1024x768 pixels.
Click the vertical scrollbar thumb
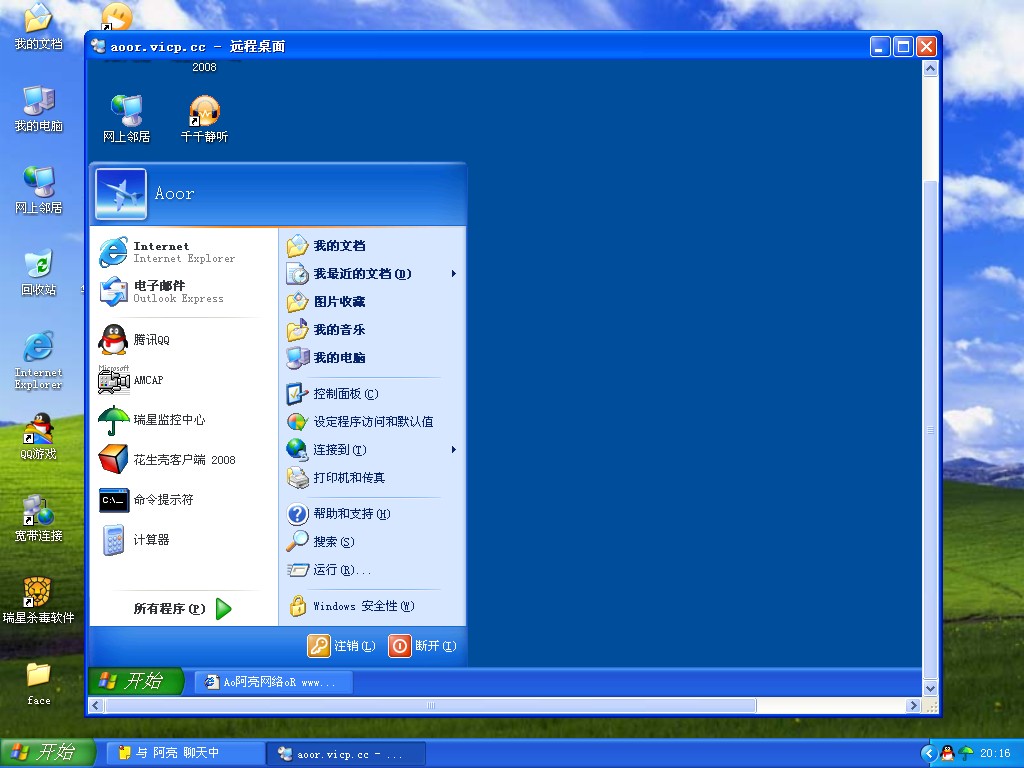tap(930, 430)
